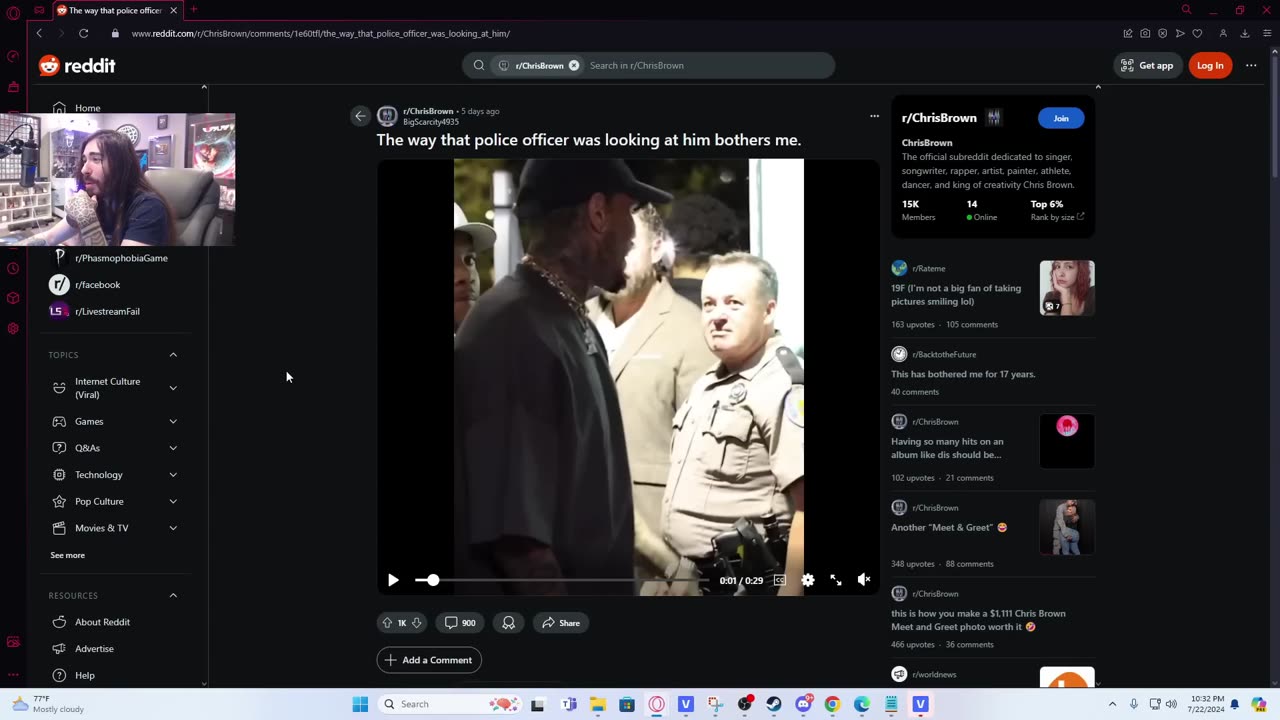This screenshot has width=1280, height=720.
Task: Click the left sidebar vertical scrollbar
Action: [204, 385]
